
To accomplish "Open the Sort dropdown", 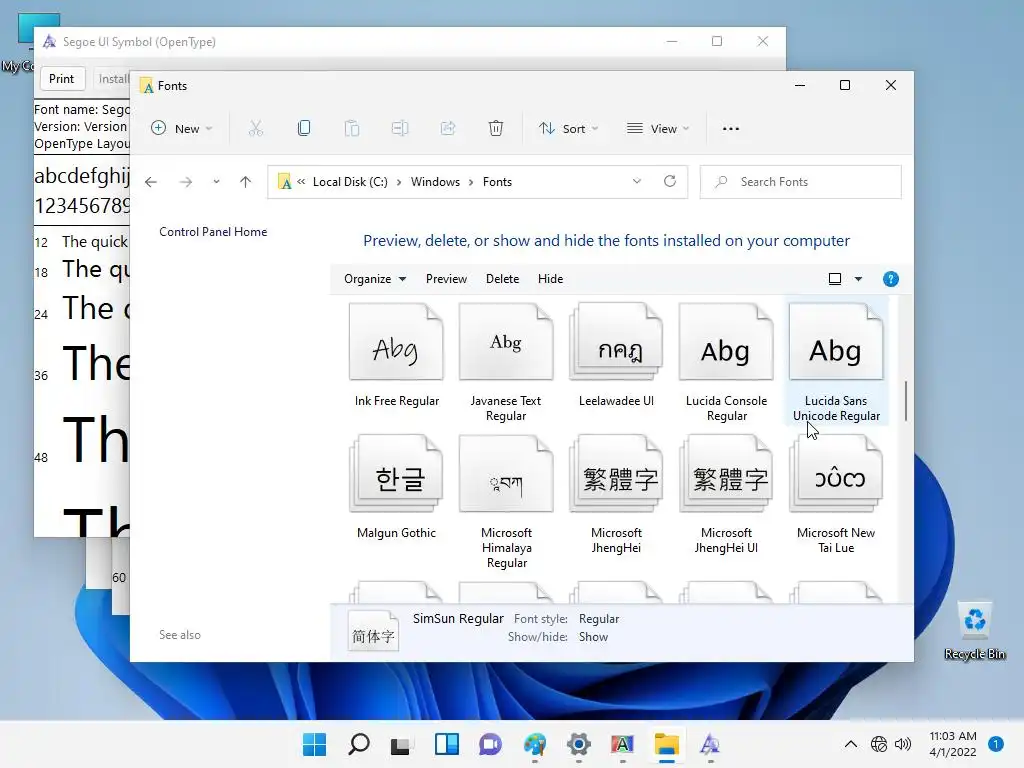I will (x=568, y=129).
